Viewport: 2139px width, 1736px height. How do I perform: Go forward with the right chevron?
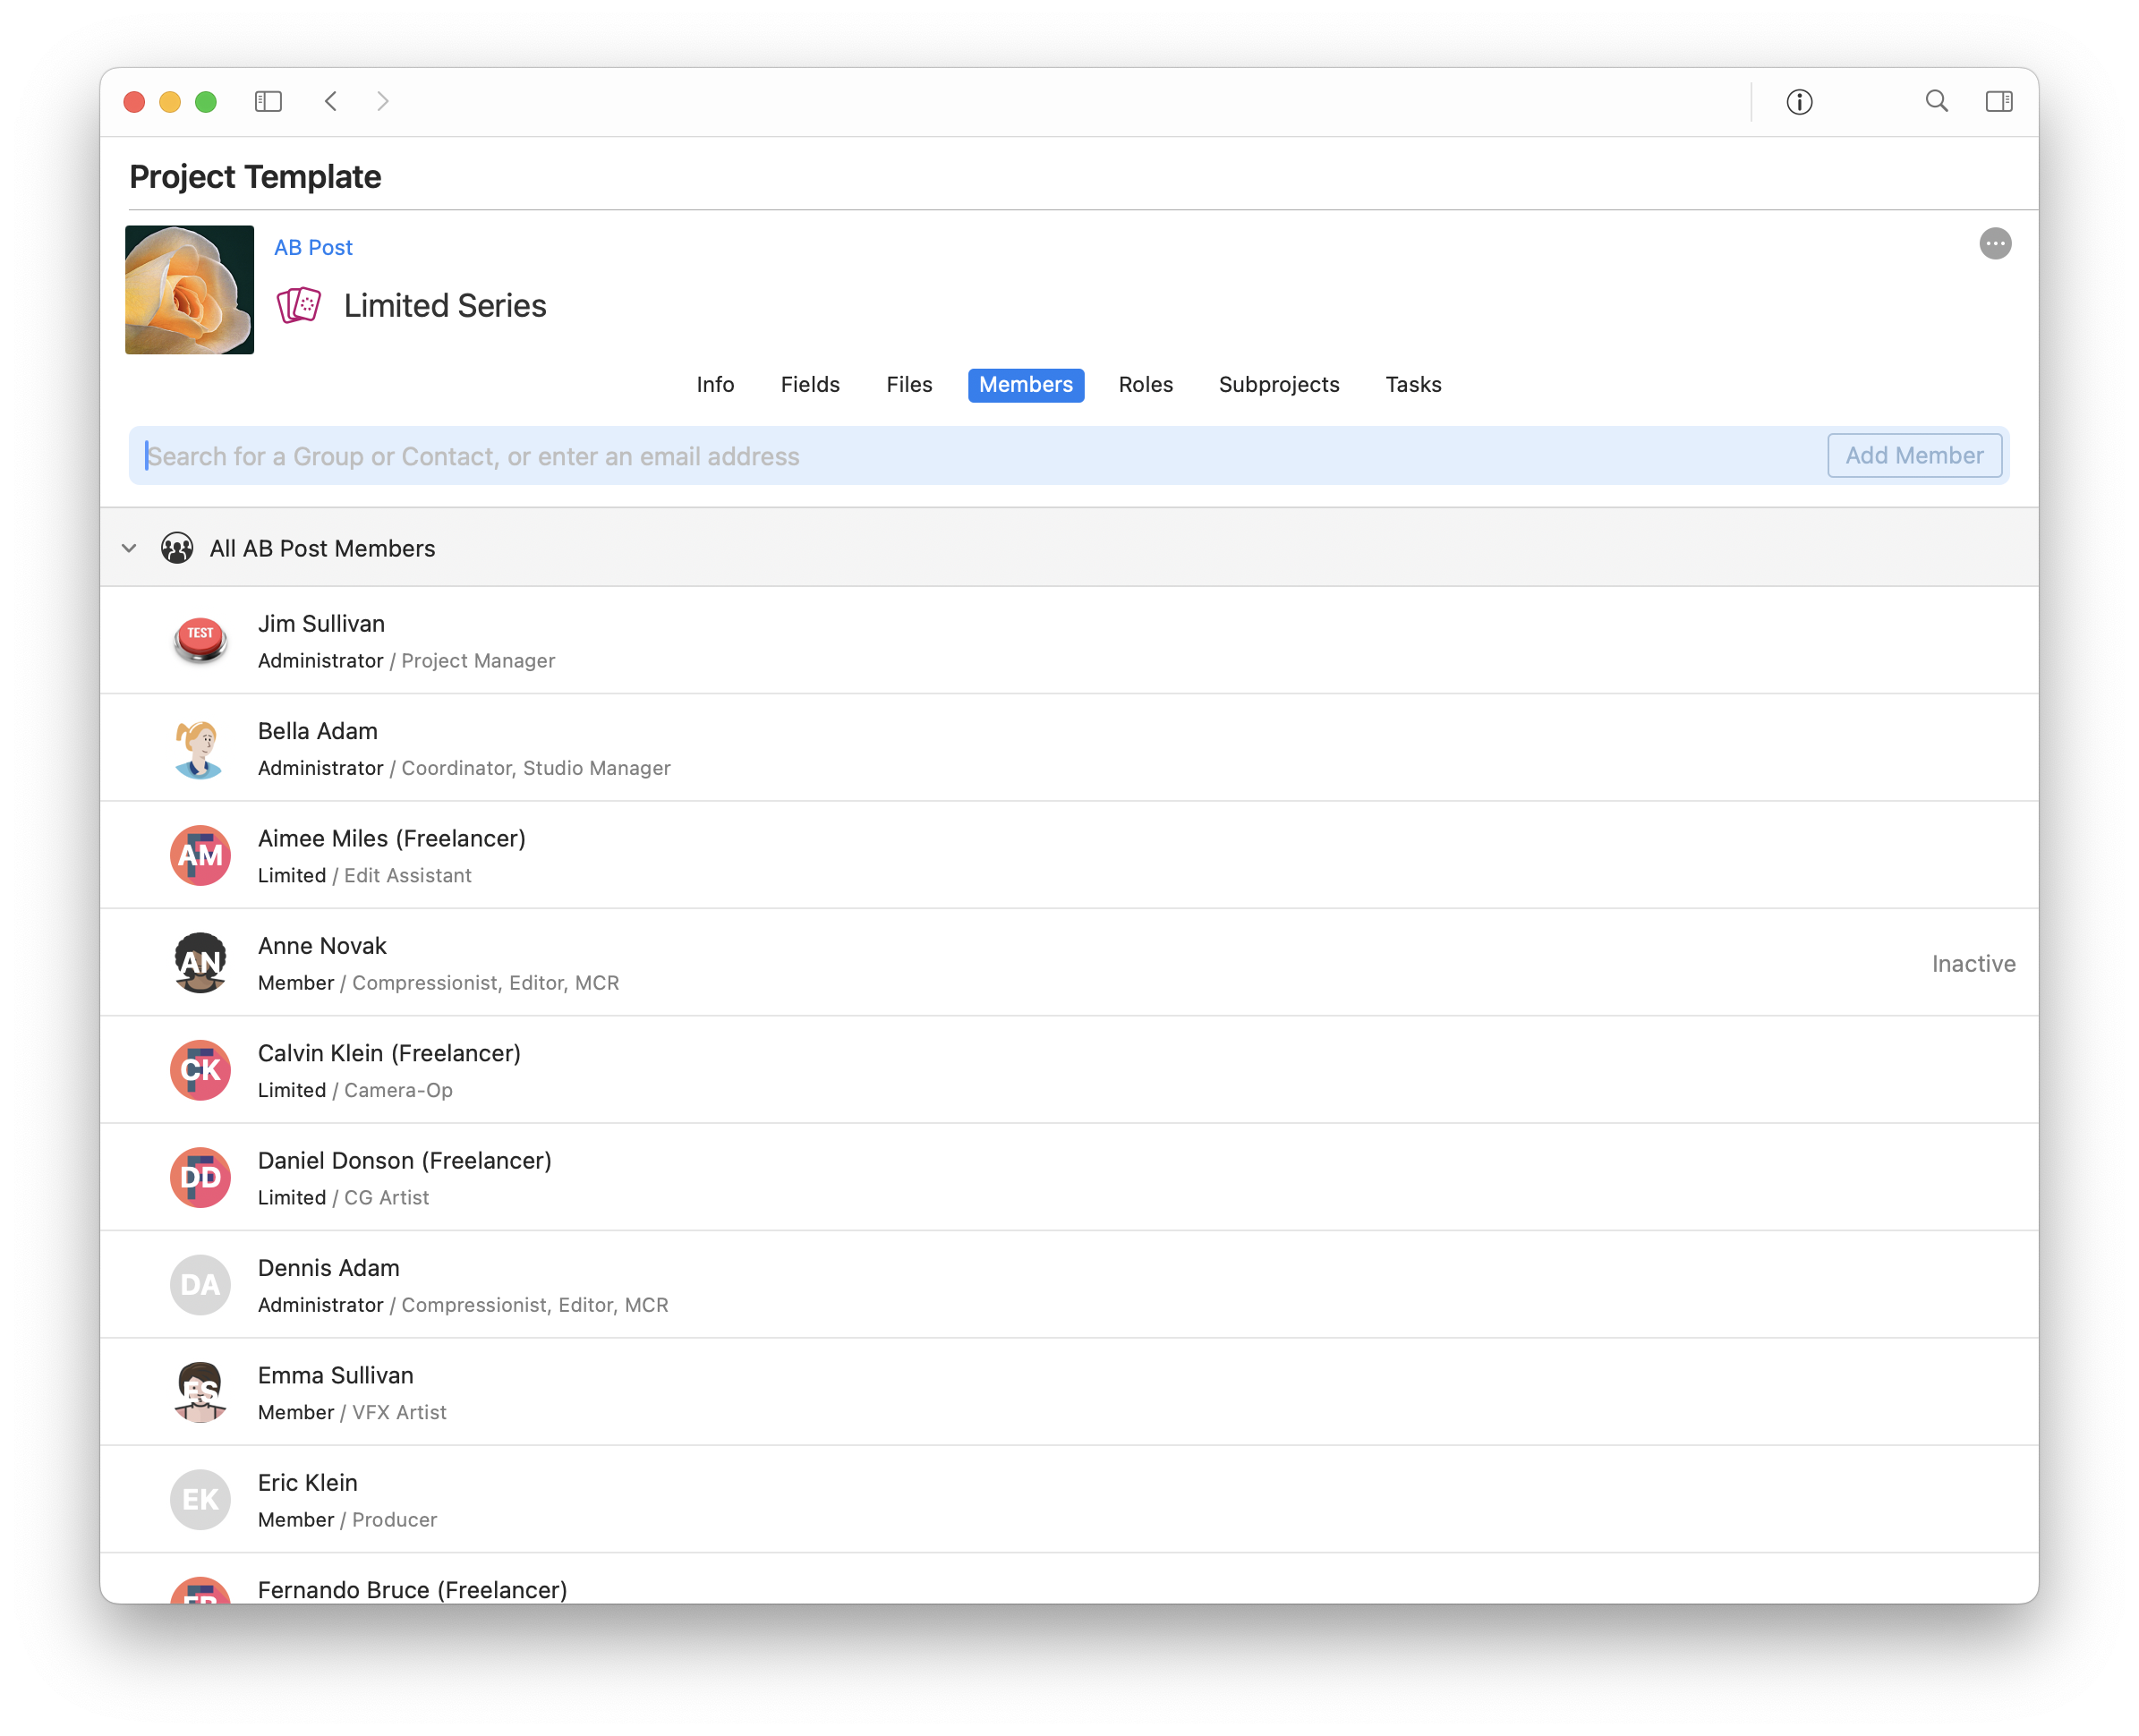coord(383,101)
